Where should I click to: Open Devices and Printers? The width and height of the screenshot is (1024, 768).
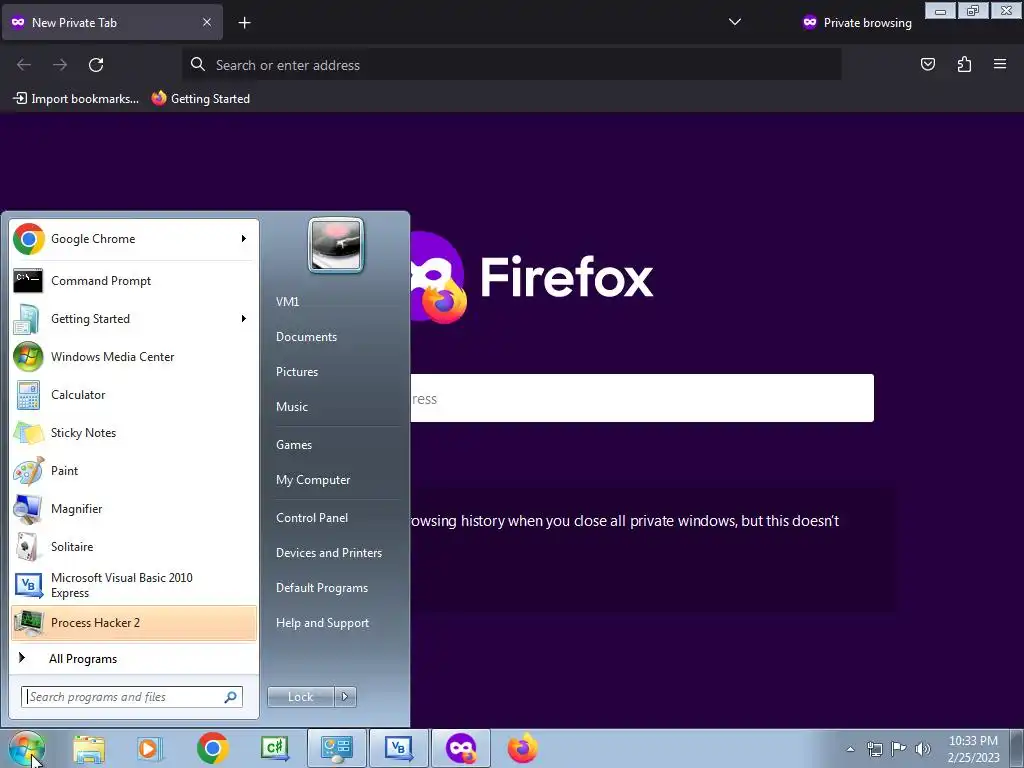coord(329,553)
